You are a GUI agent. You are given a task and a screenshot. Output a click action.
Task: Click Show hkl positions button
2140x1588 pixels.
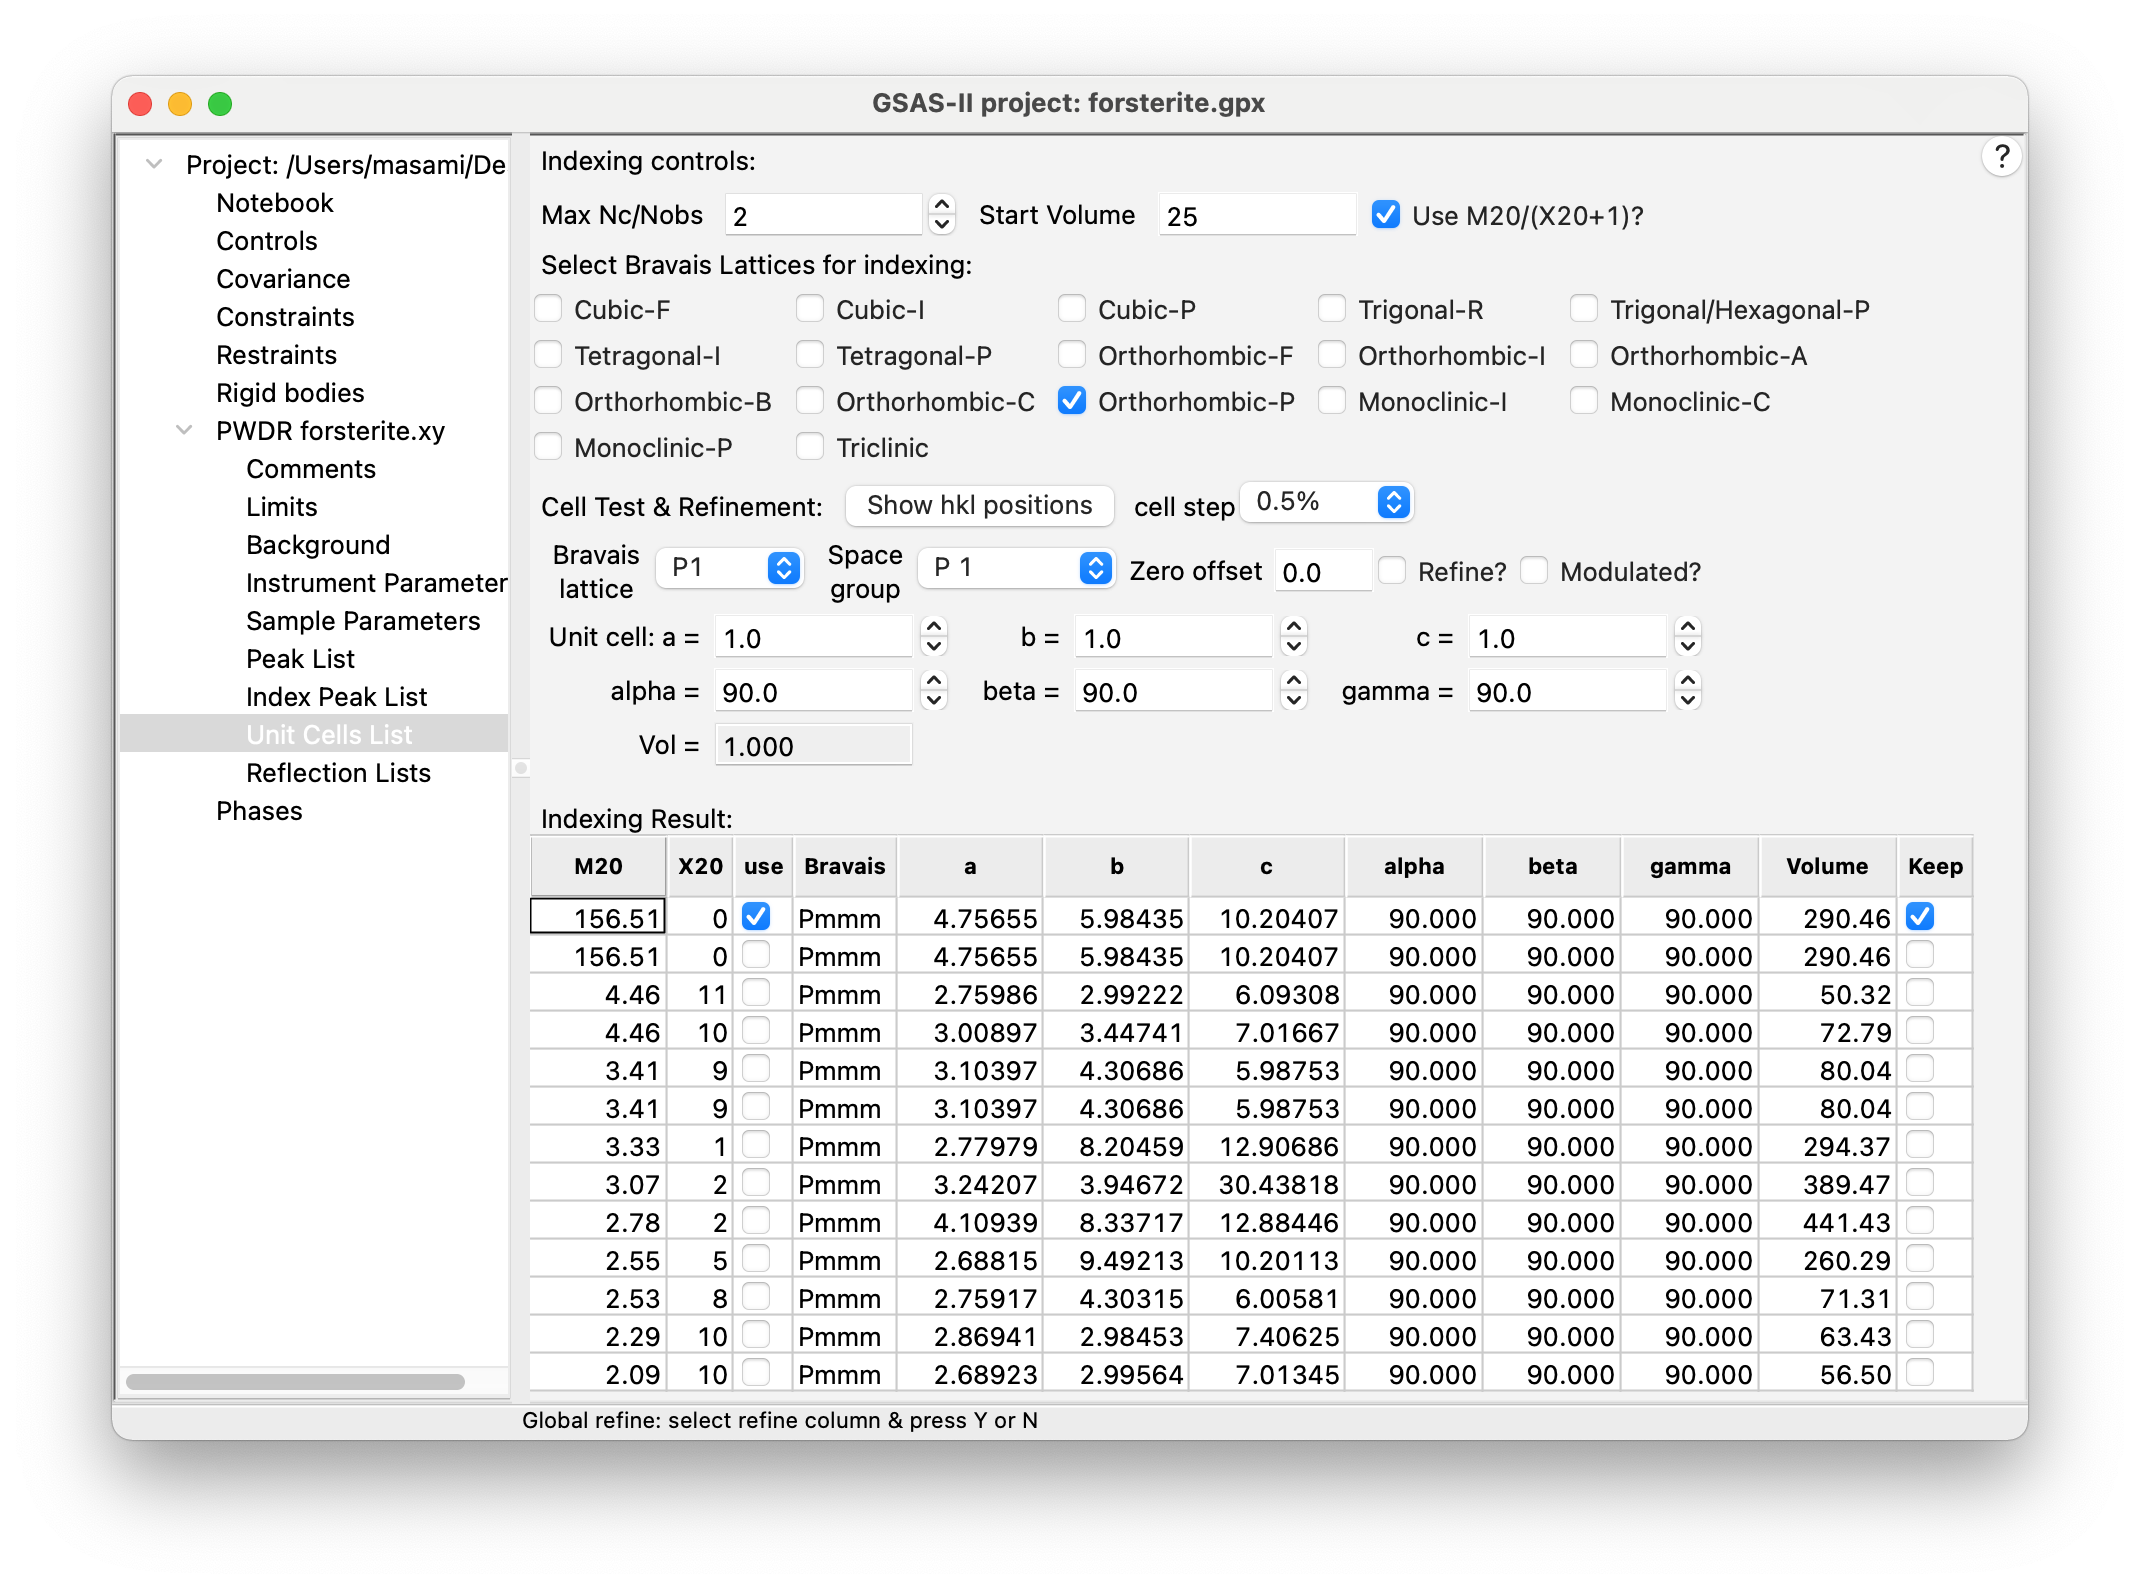tap(979, 506)
